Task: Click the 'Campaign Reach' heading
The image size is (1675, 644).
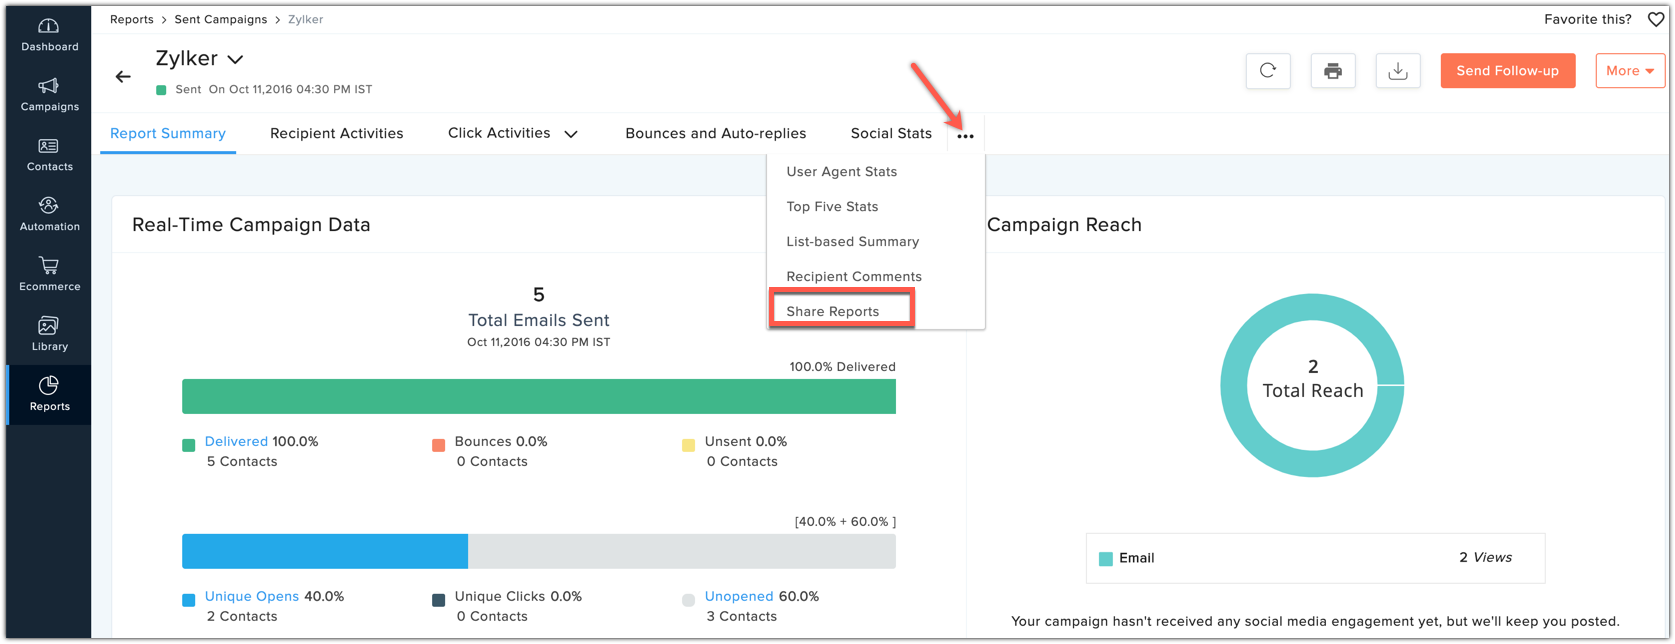Action: pyautogui.click(x=1064, y=225)
